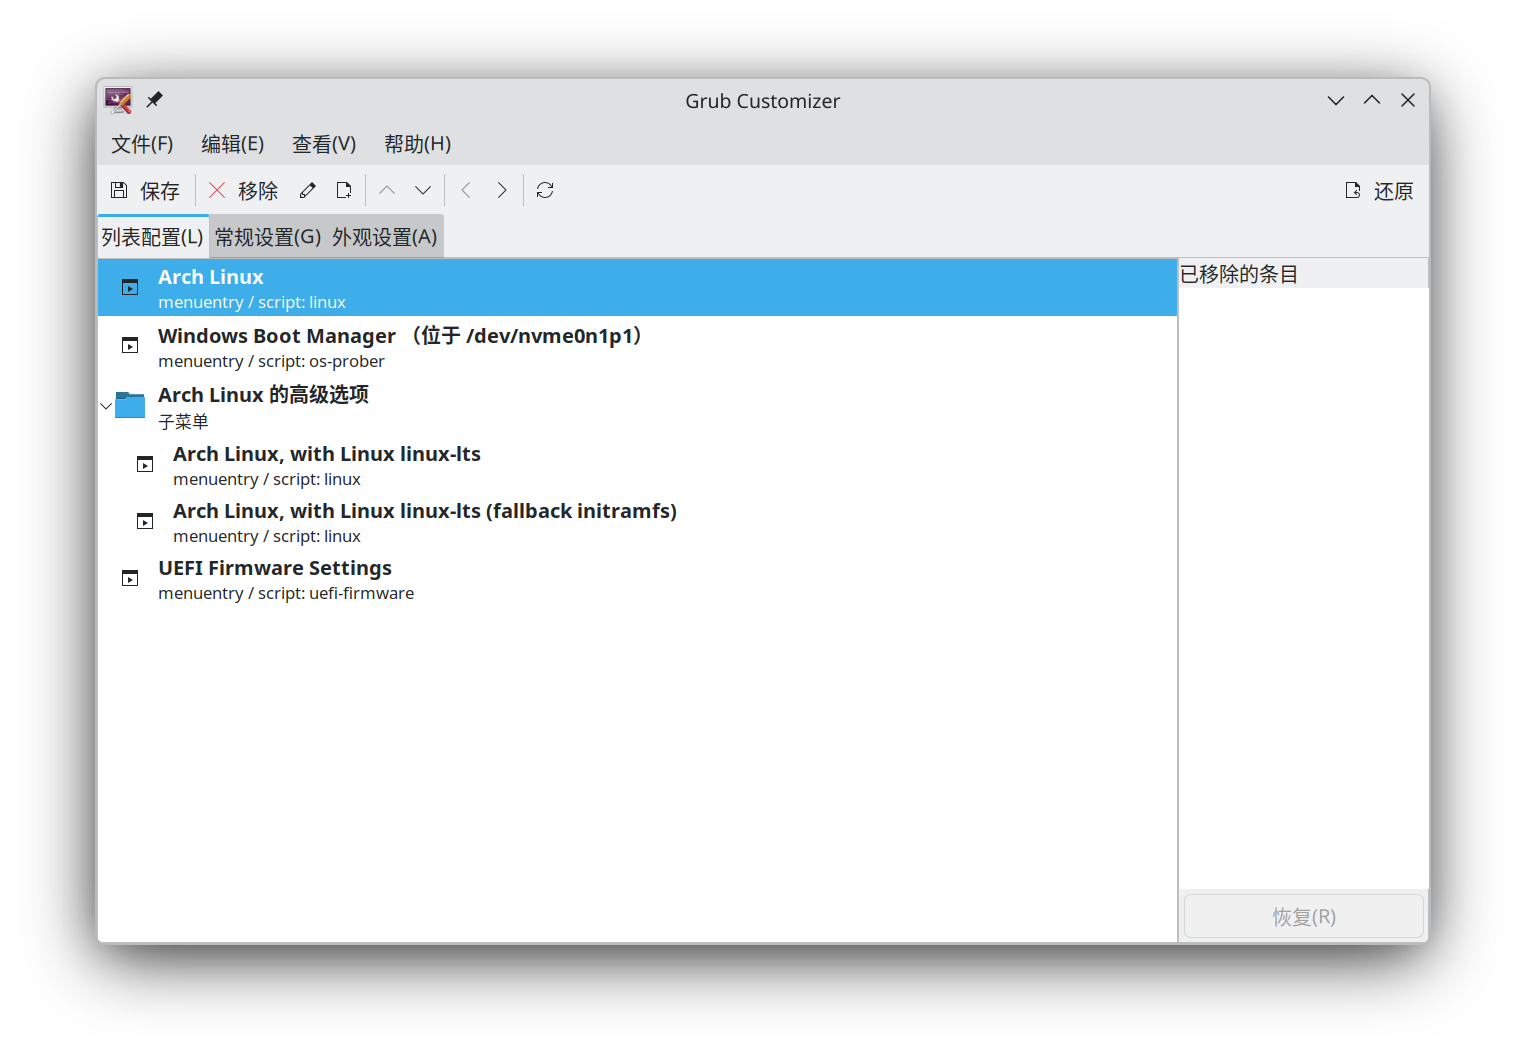Click the icon beside Arch Linux, with Linux linux-lts
This screenshot has width=1527, height=1059.
click(145, 464)
